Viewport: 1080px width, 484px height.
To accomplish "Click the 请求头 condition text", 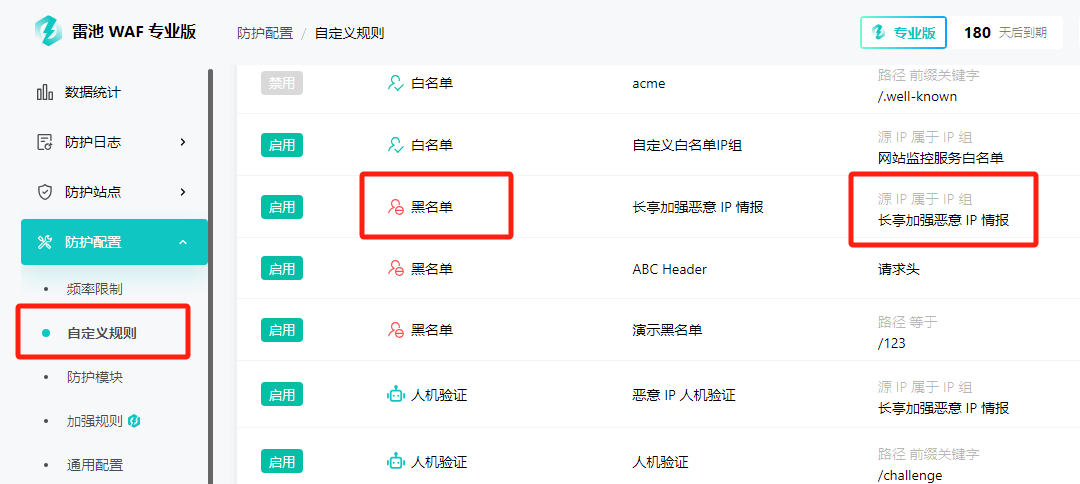I will click(898, 269).
